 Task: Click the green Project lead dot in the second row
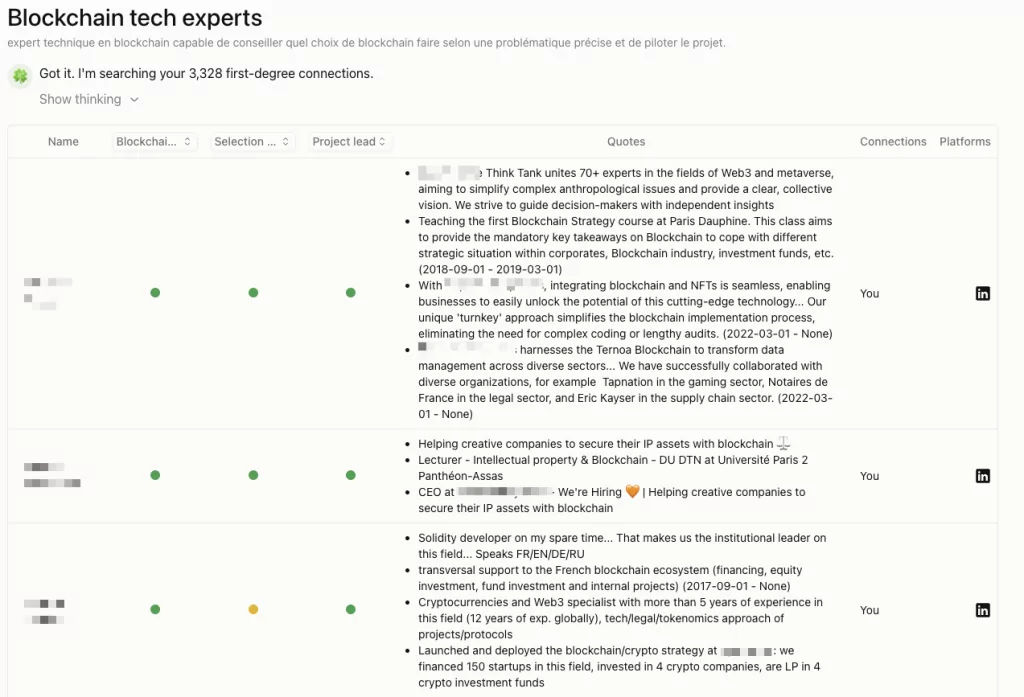pyautogui.click(x=351, y=475)
